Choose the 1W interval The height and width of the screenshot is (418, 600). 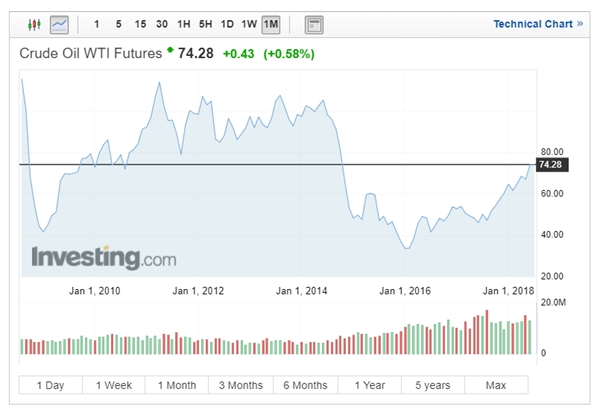coord(249,23)
